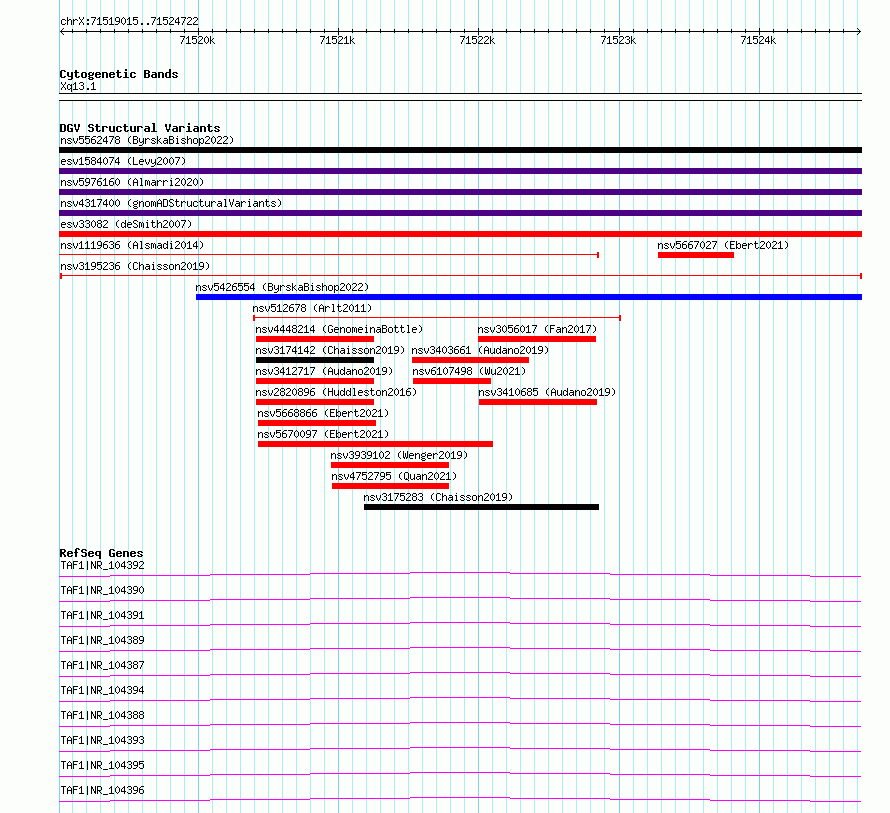This screenshot has height=813, width=890.
Task: Open esv1584074 (Levy2007) variant label
Action: coord(123,161)
